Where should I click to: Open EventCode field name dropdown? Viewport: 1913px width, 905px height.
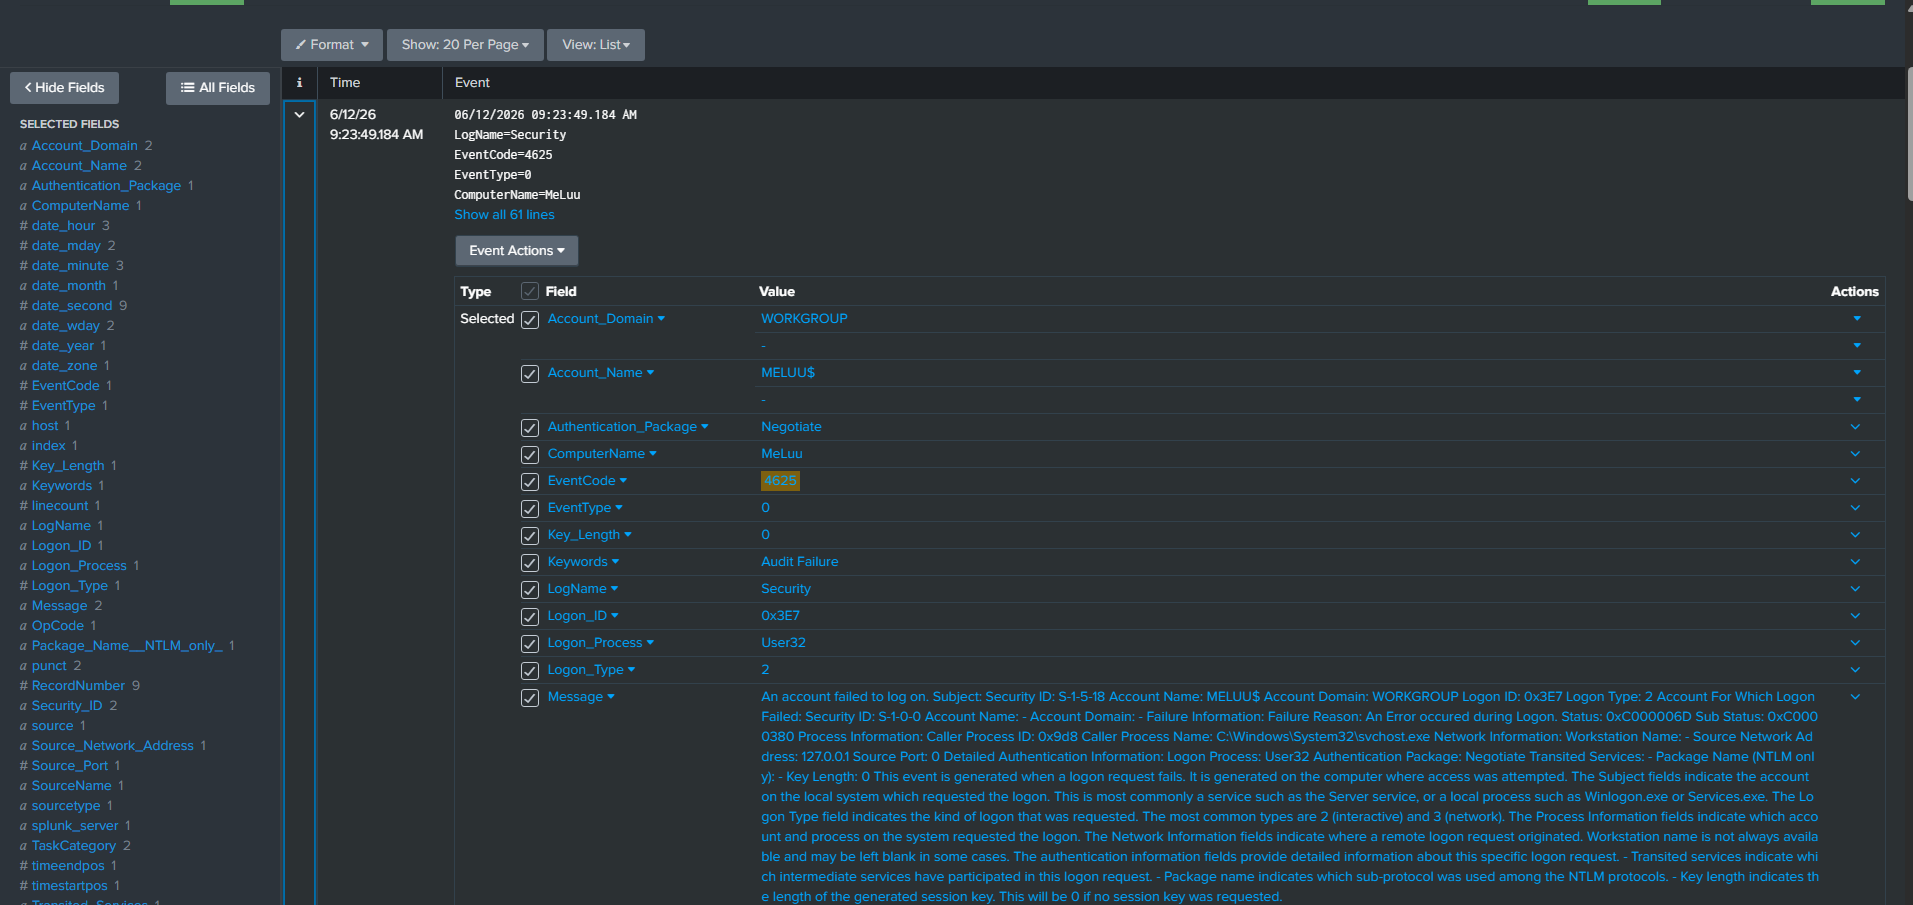pos(587,481)
